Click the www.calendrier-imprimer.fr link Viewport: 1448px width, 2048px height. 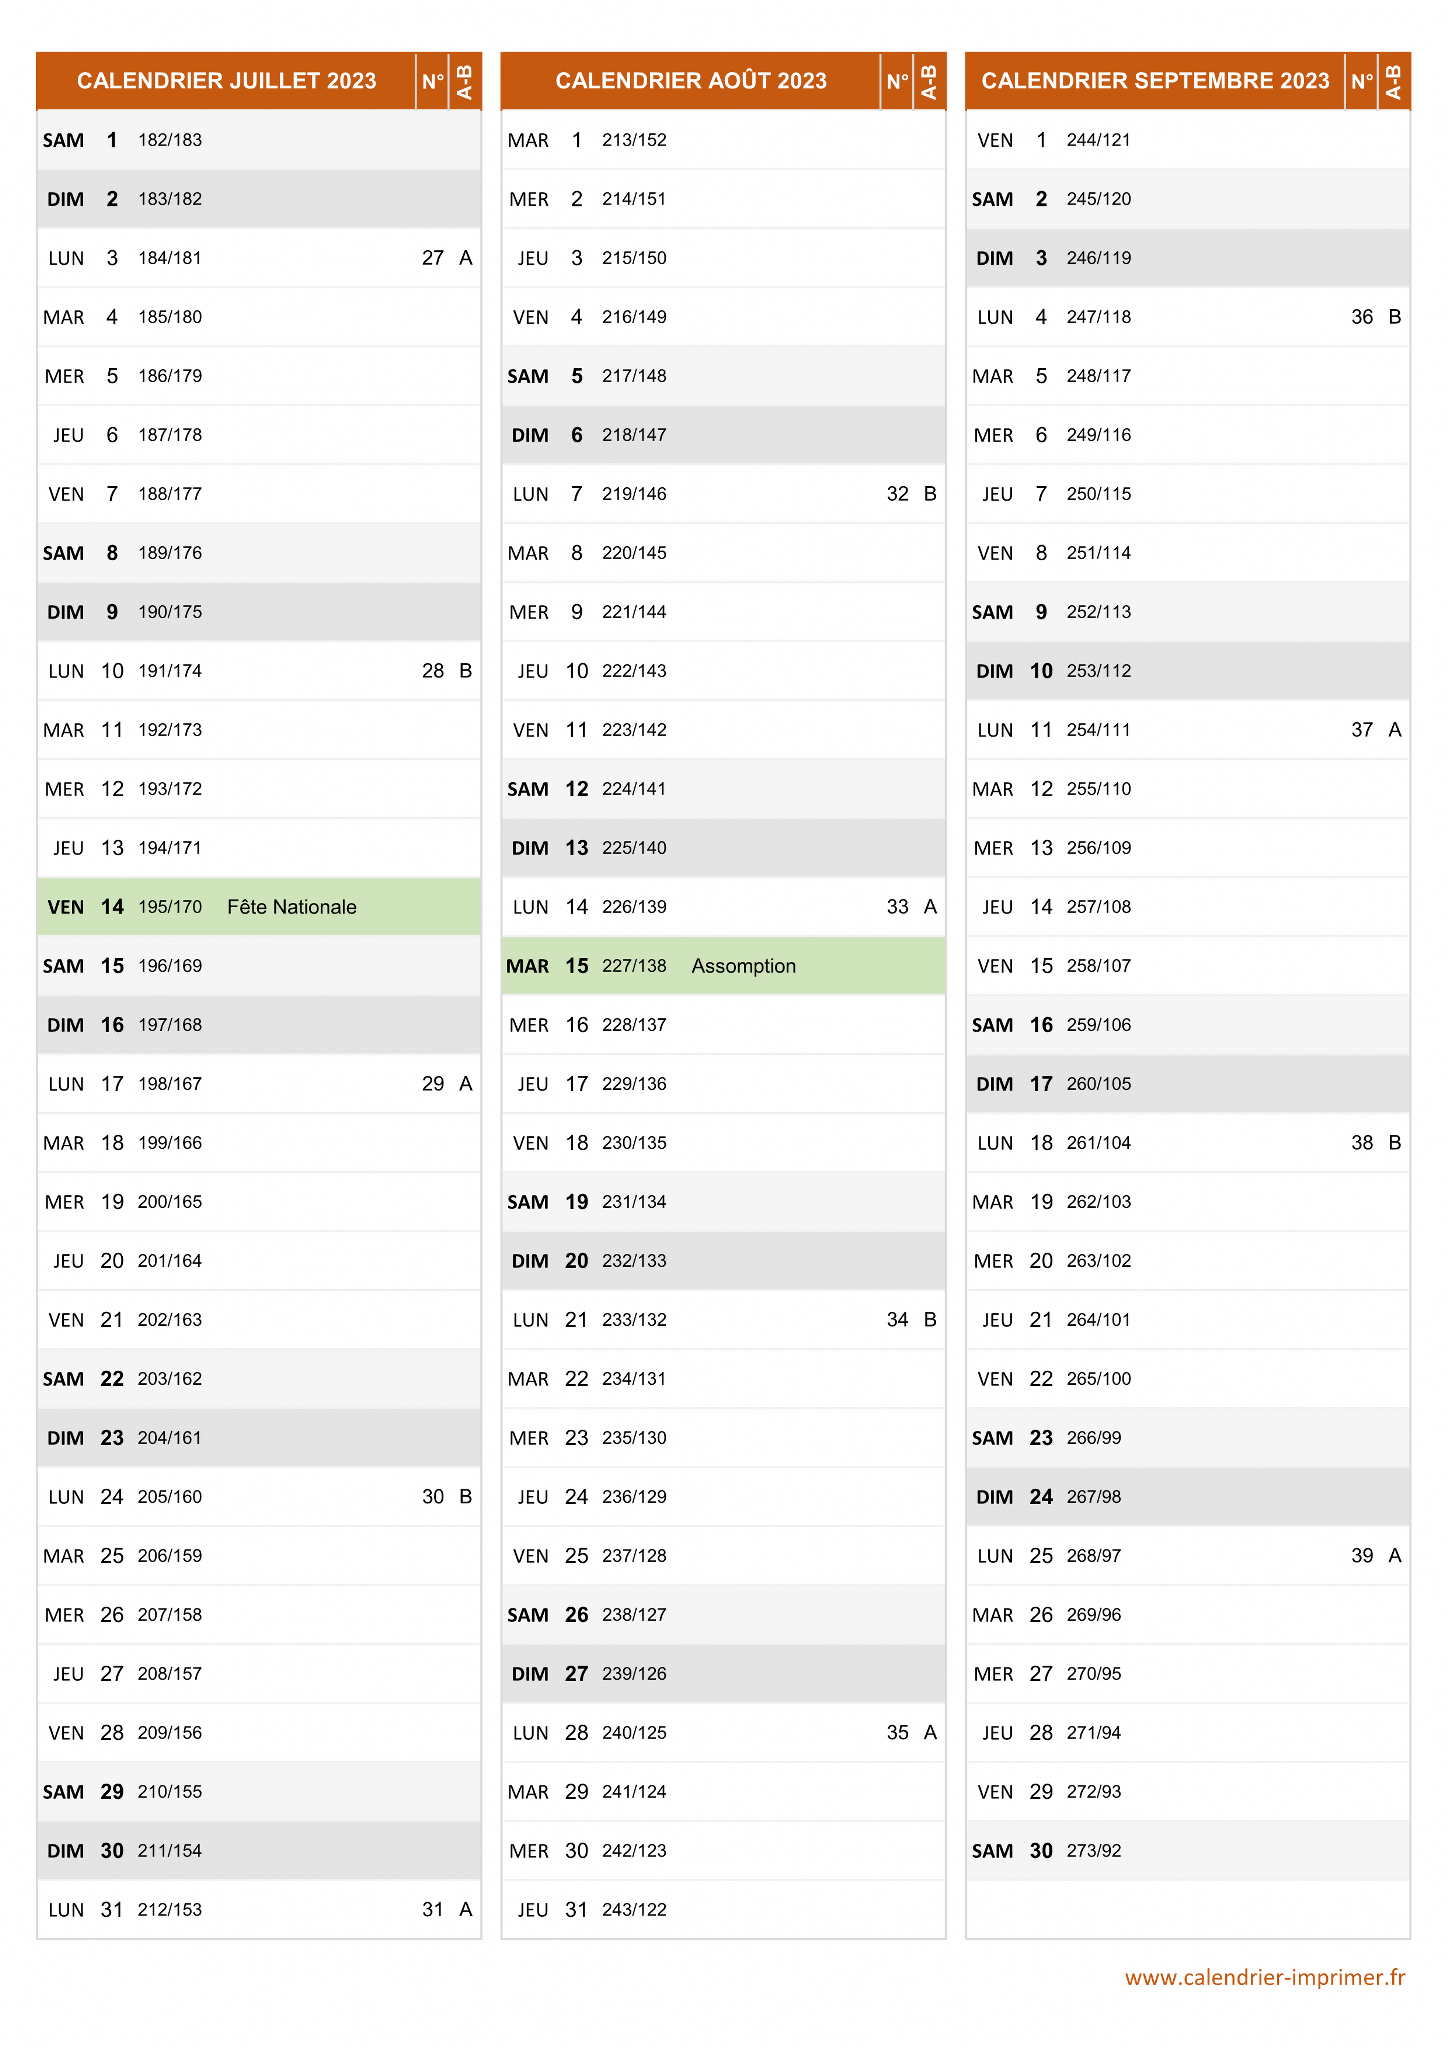click(x=1265, y=1977)
